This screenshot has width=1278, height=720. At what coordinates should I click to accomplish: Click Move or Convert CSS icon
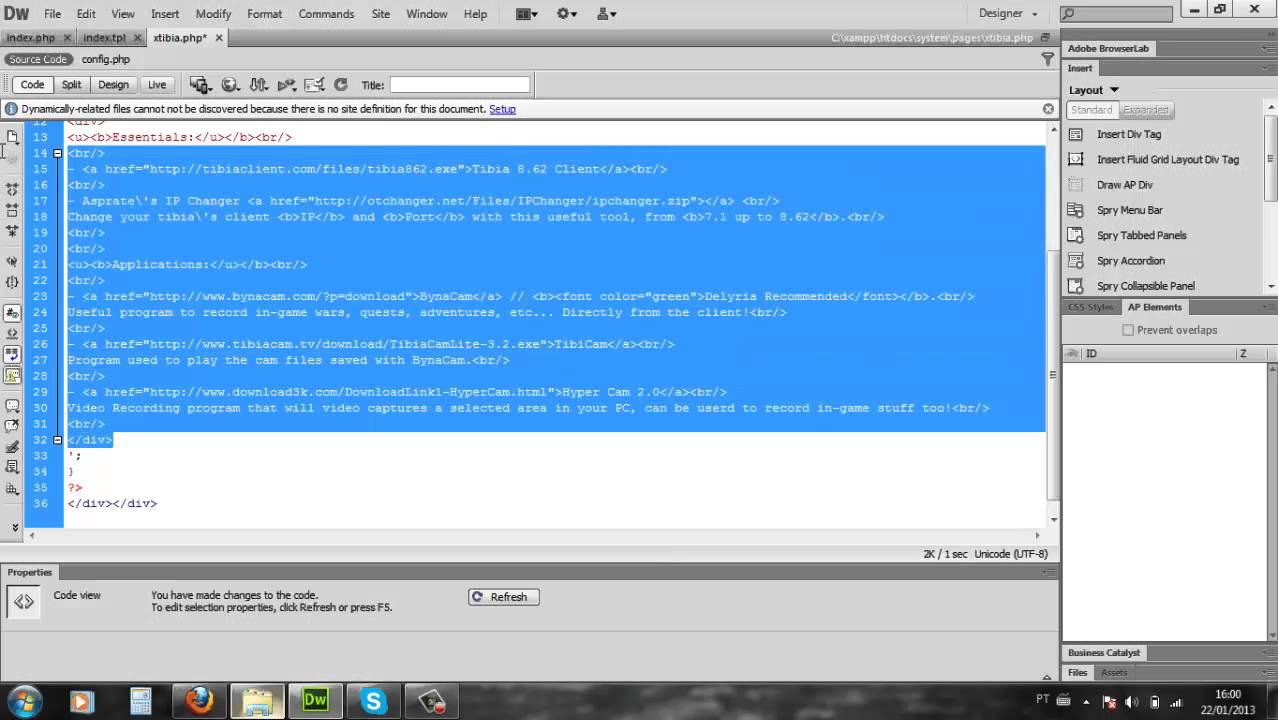pos(12,489)
